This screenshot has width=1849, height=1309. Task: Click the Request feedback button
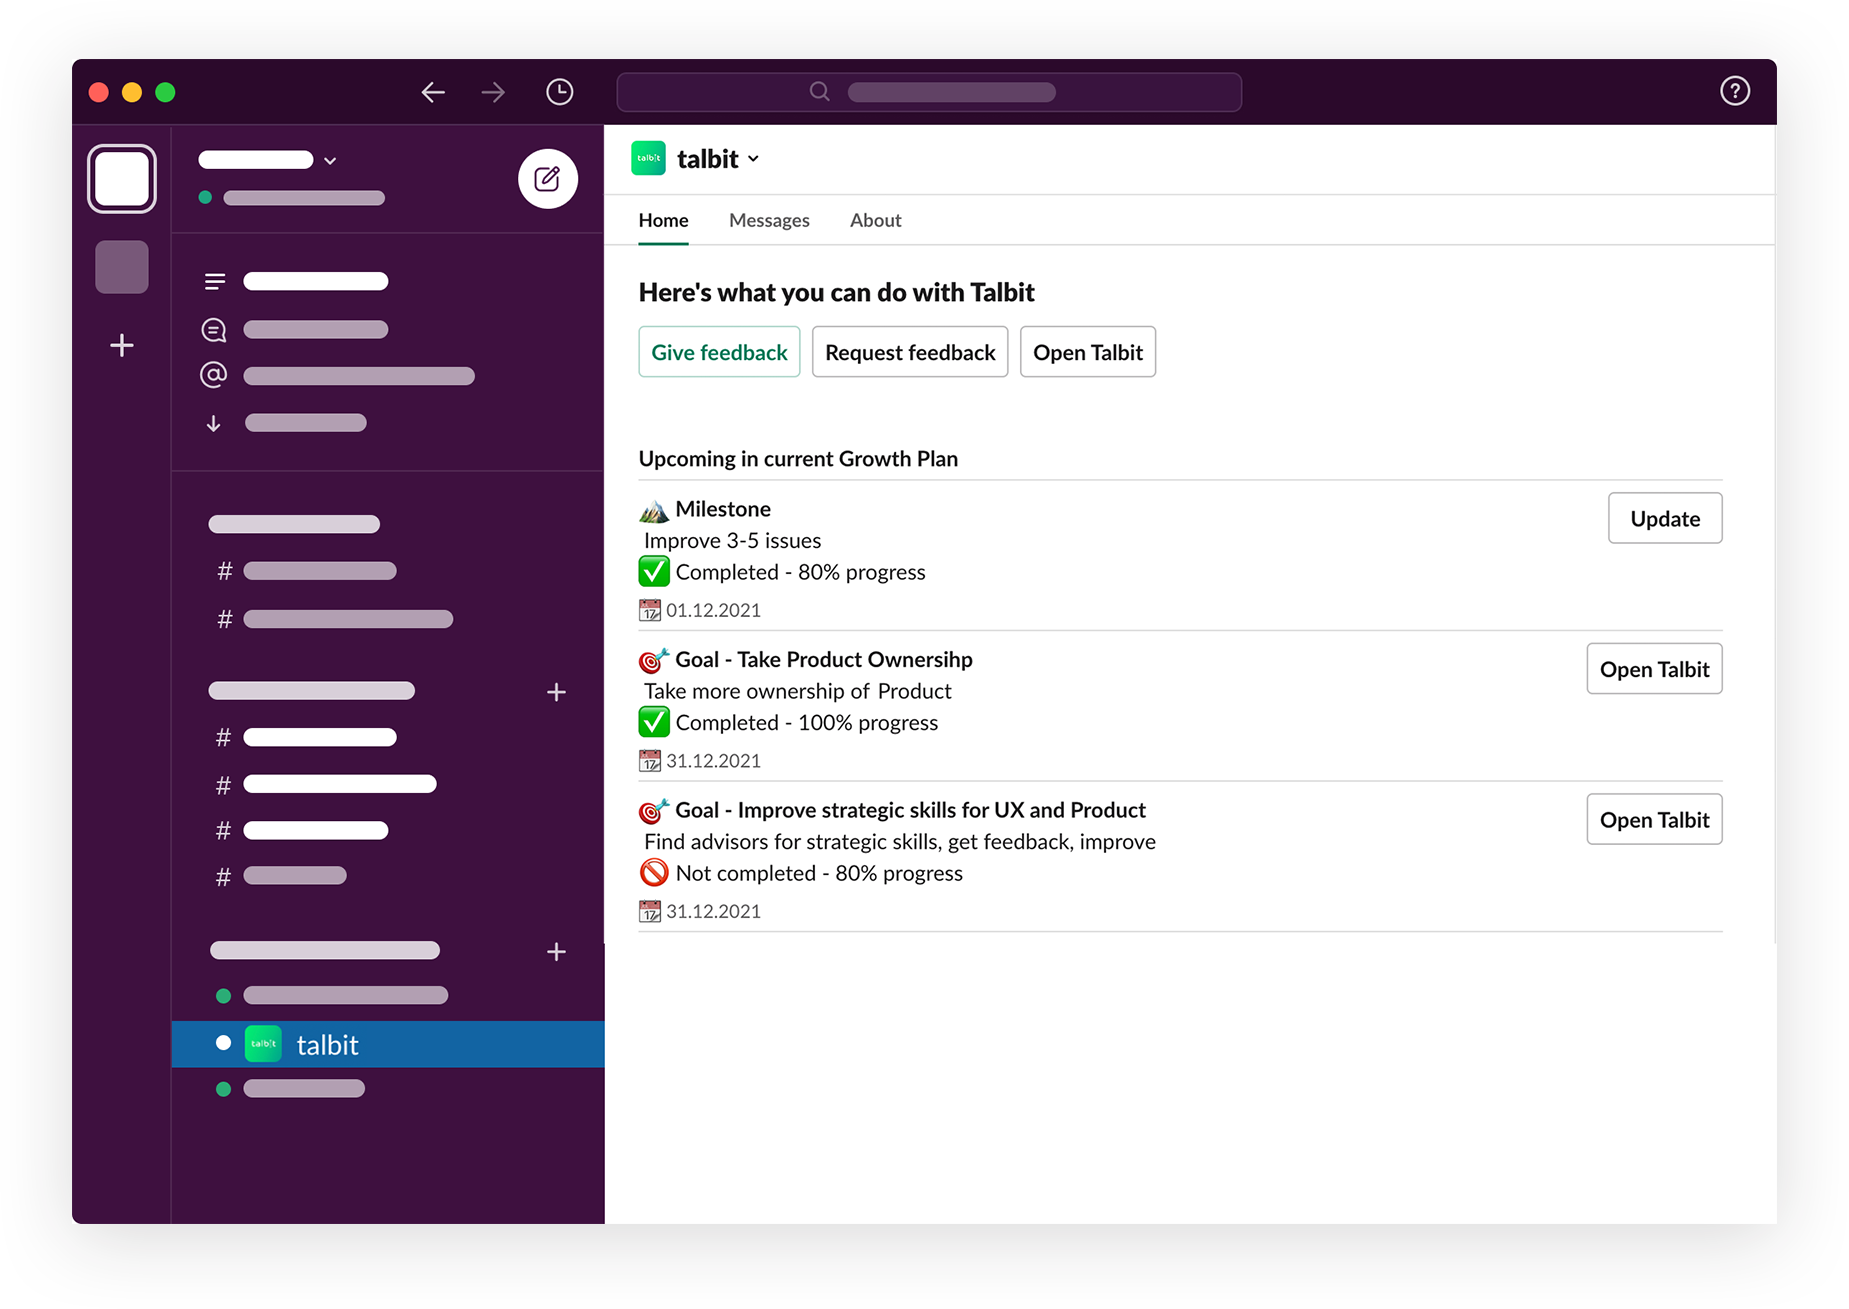[x=910, y=352]
